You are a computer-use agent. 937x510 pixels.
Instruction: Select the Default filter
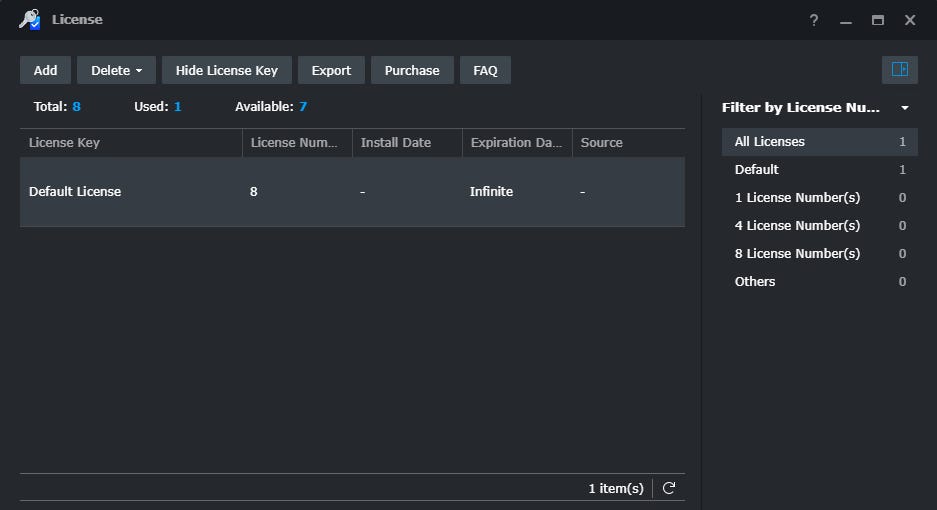819,170
